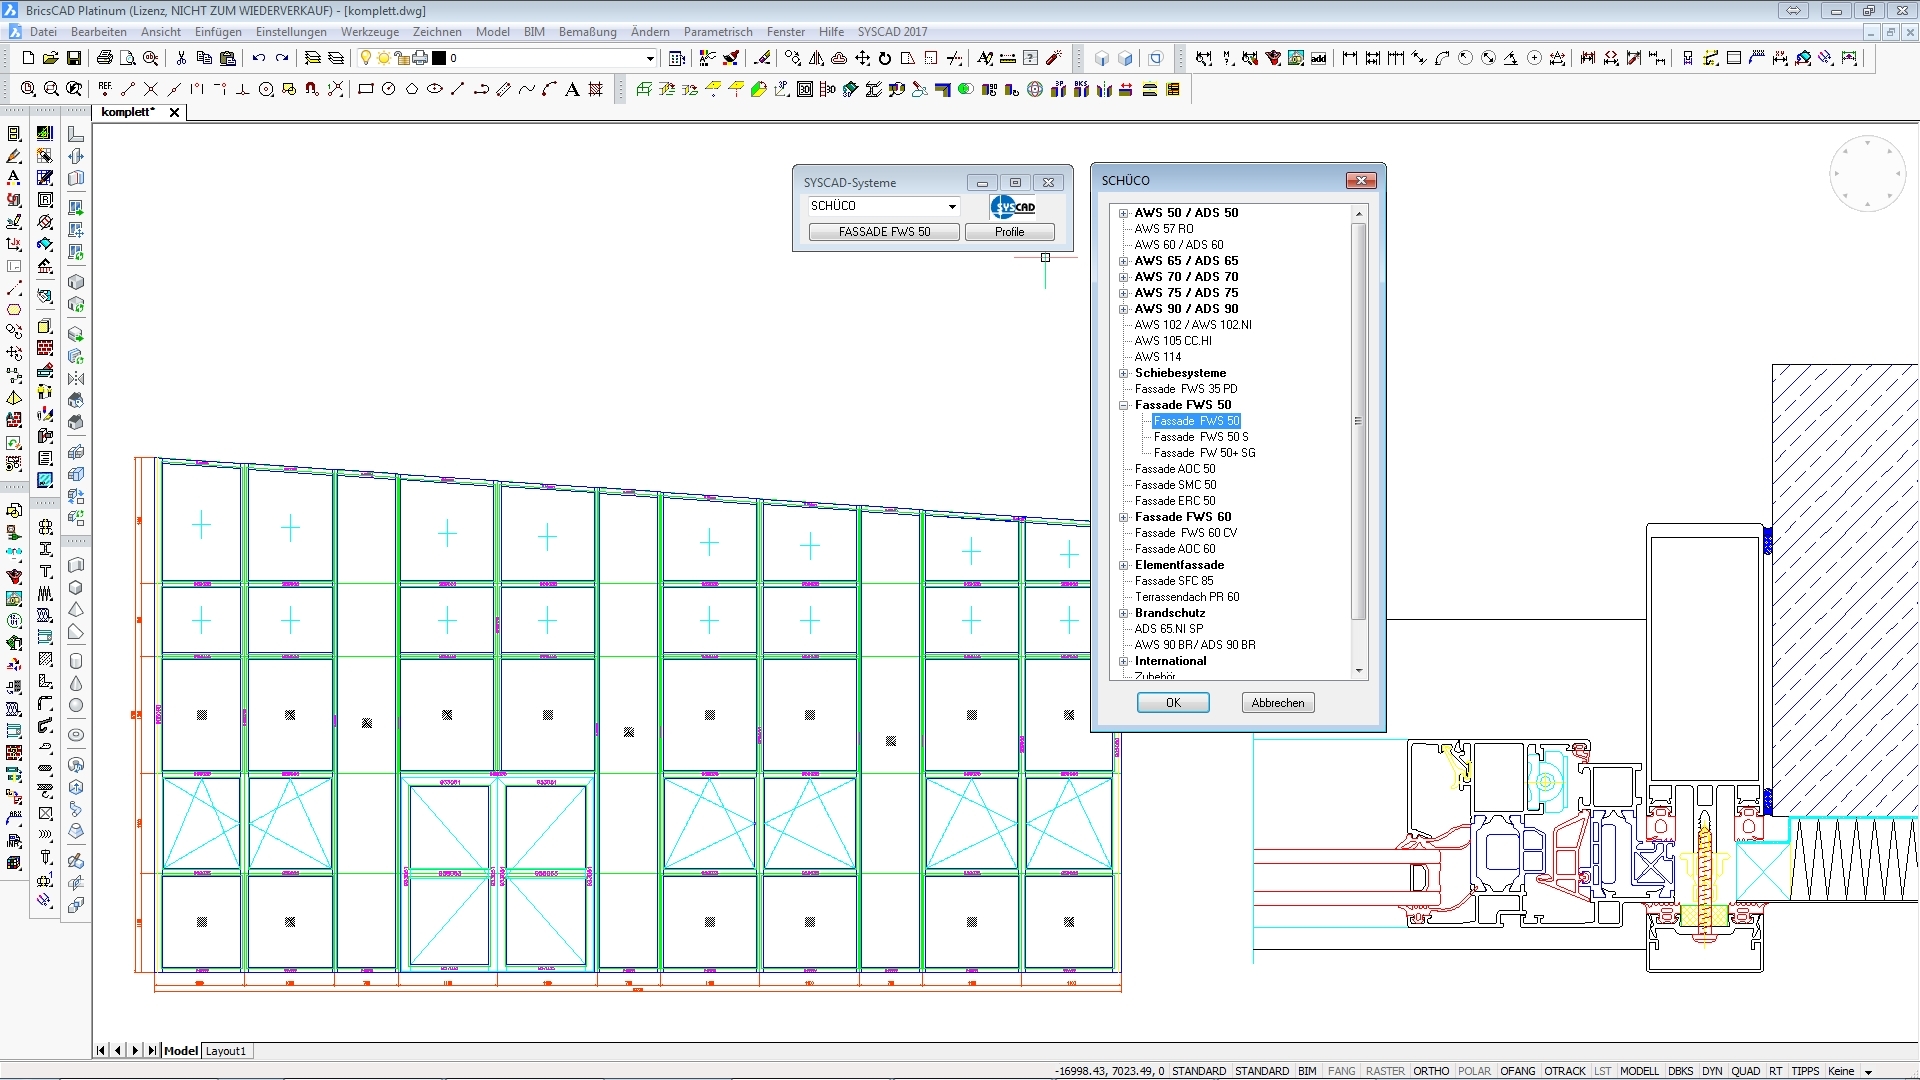This screenshot has height=1080, width=1920.
Task: Click the OK button in SCHÜCO dialog
Action: click(1173, 703)
